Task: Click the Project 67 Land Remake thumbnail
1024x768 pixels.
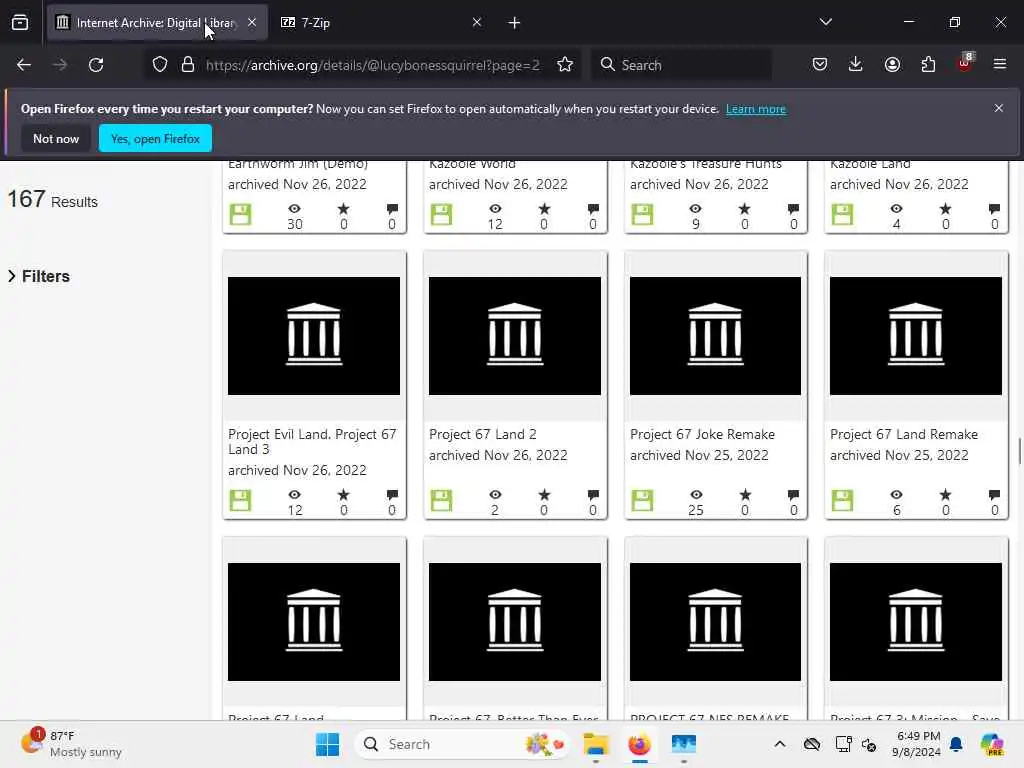Action: click(916, 336)
